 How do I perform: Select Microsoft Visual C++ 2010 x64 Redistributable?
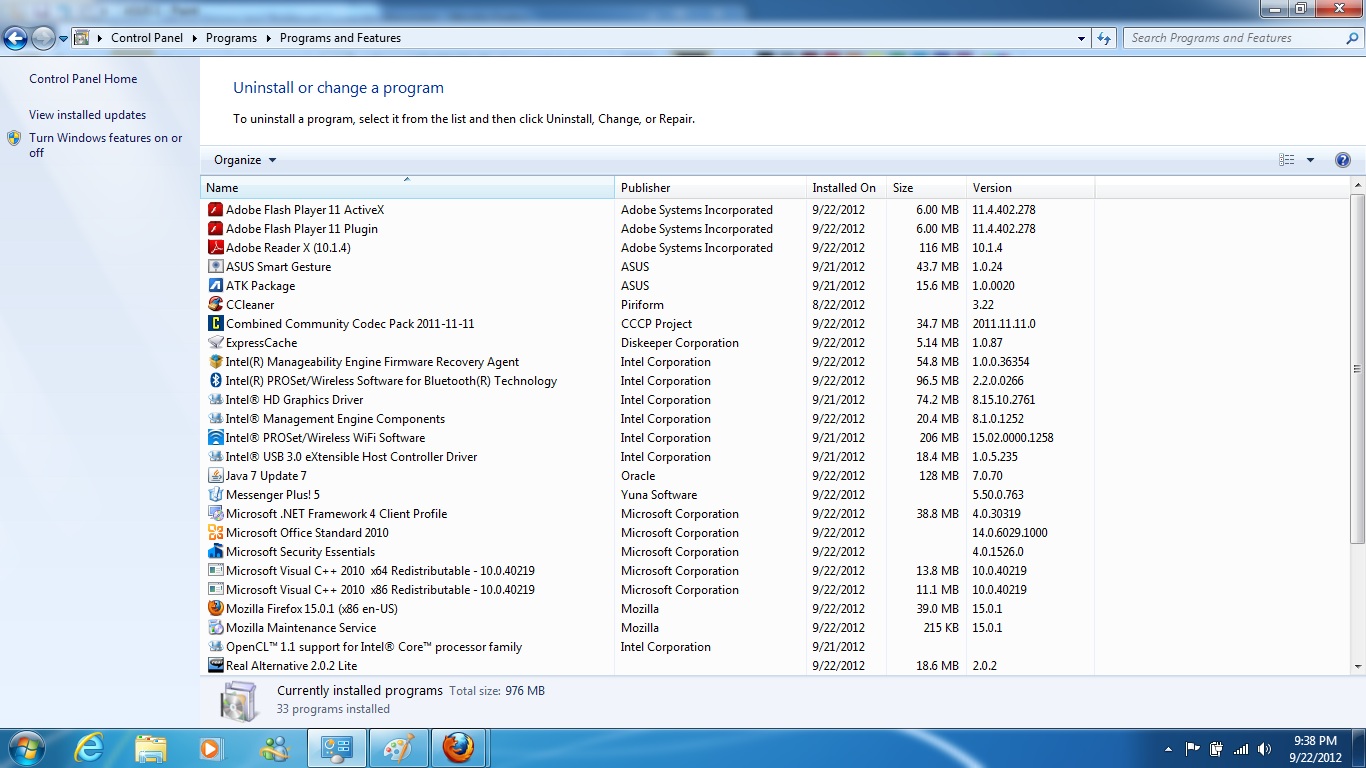(647, 571)
